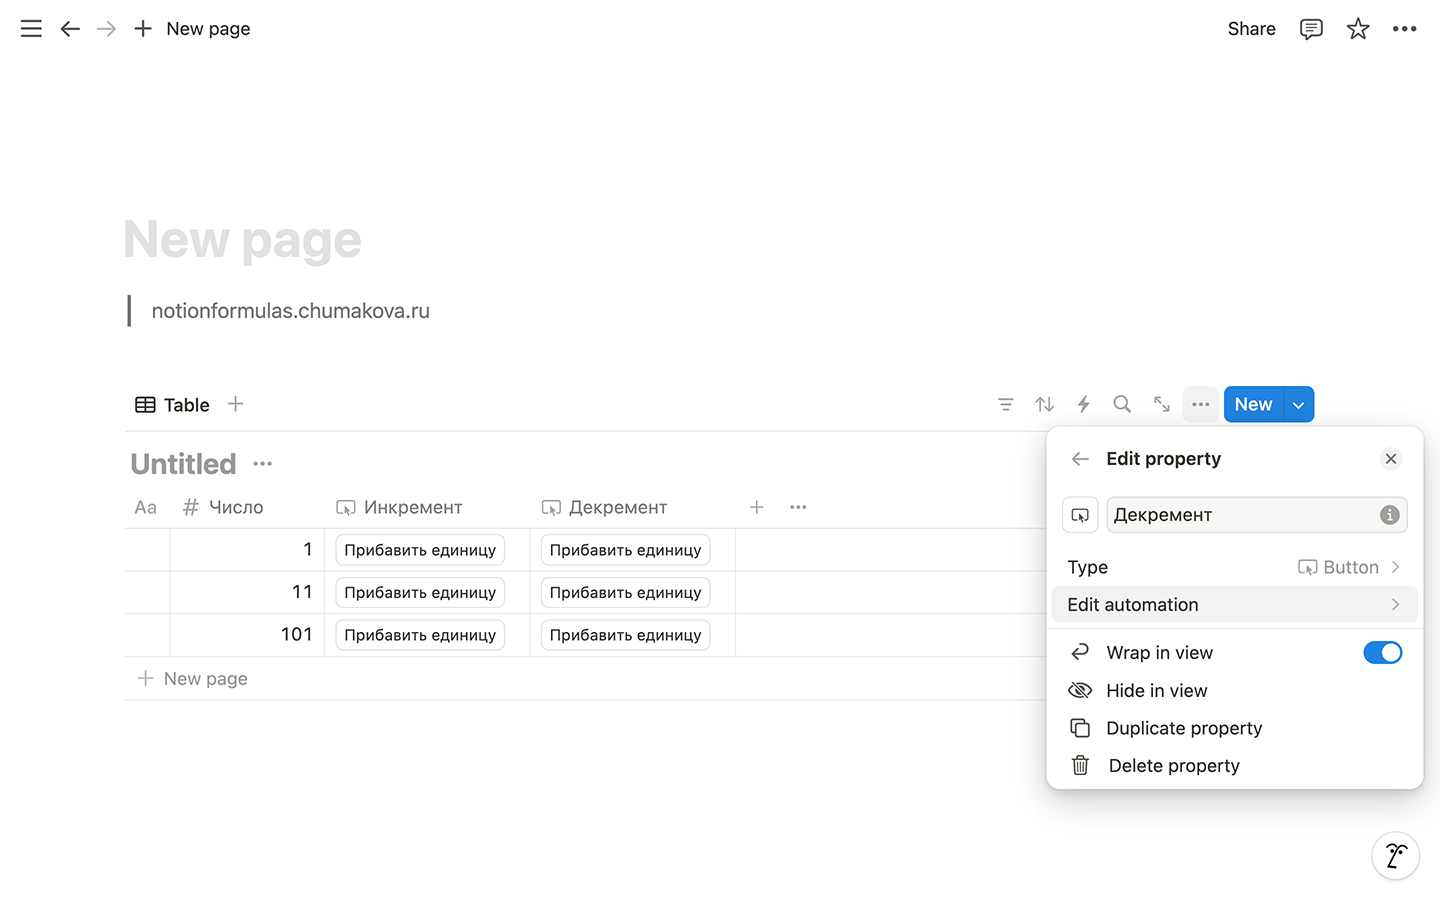Open the table columns three-dot menu
This screenshot has width=1440, height=900.
click(x=798, y=508)
